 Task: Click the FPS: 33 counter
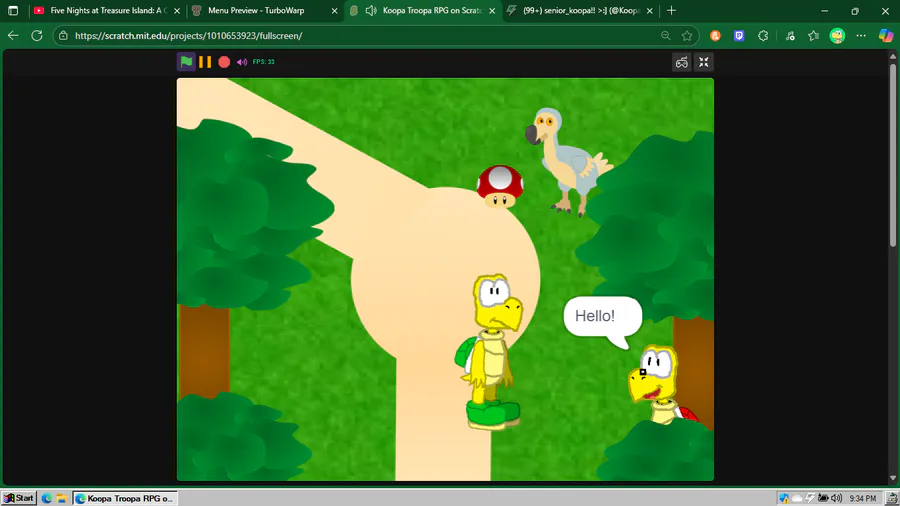pos(263,62)
